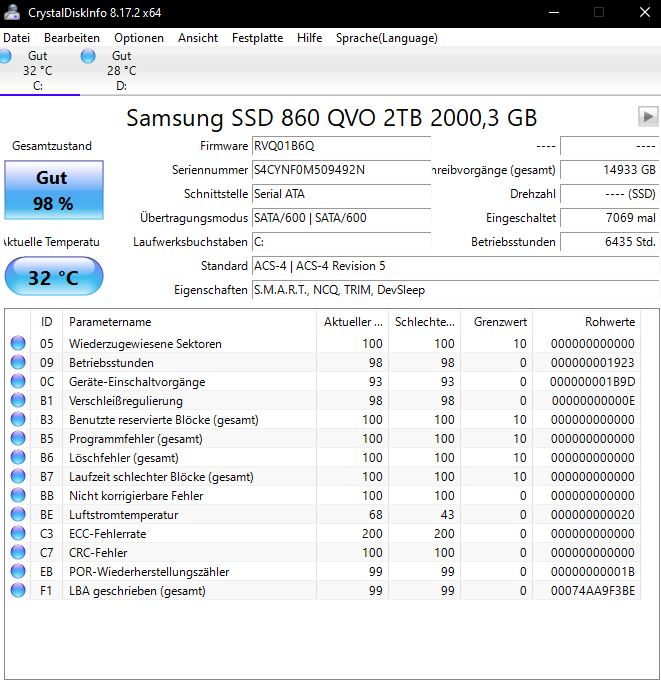Click the Rohwerte column header
This screenshot has width=661, height=685.
pyautogui.click(x=587, y=322)
